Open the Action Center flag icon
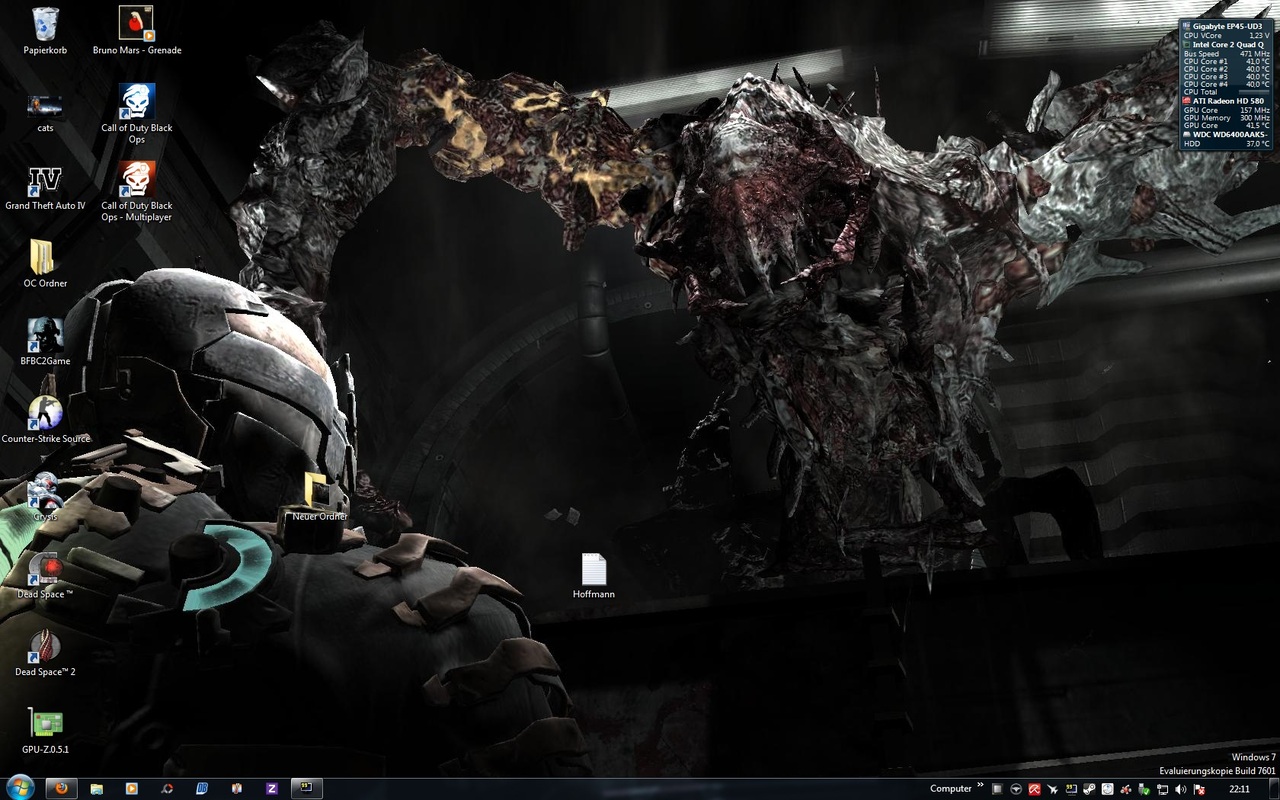The width and height of the screenshot is (1280, 800). click(x=1199, y=789)
